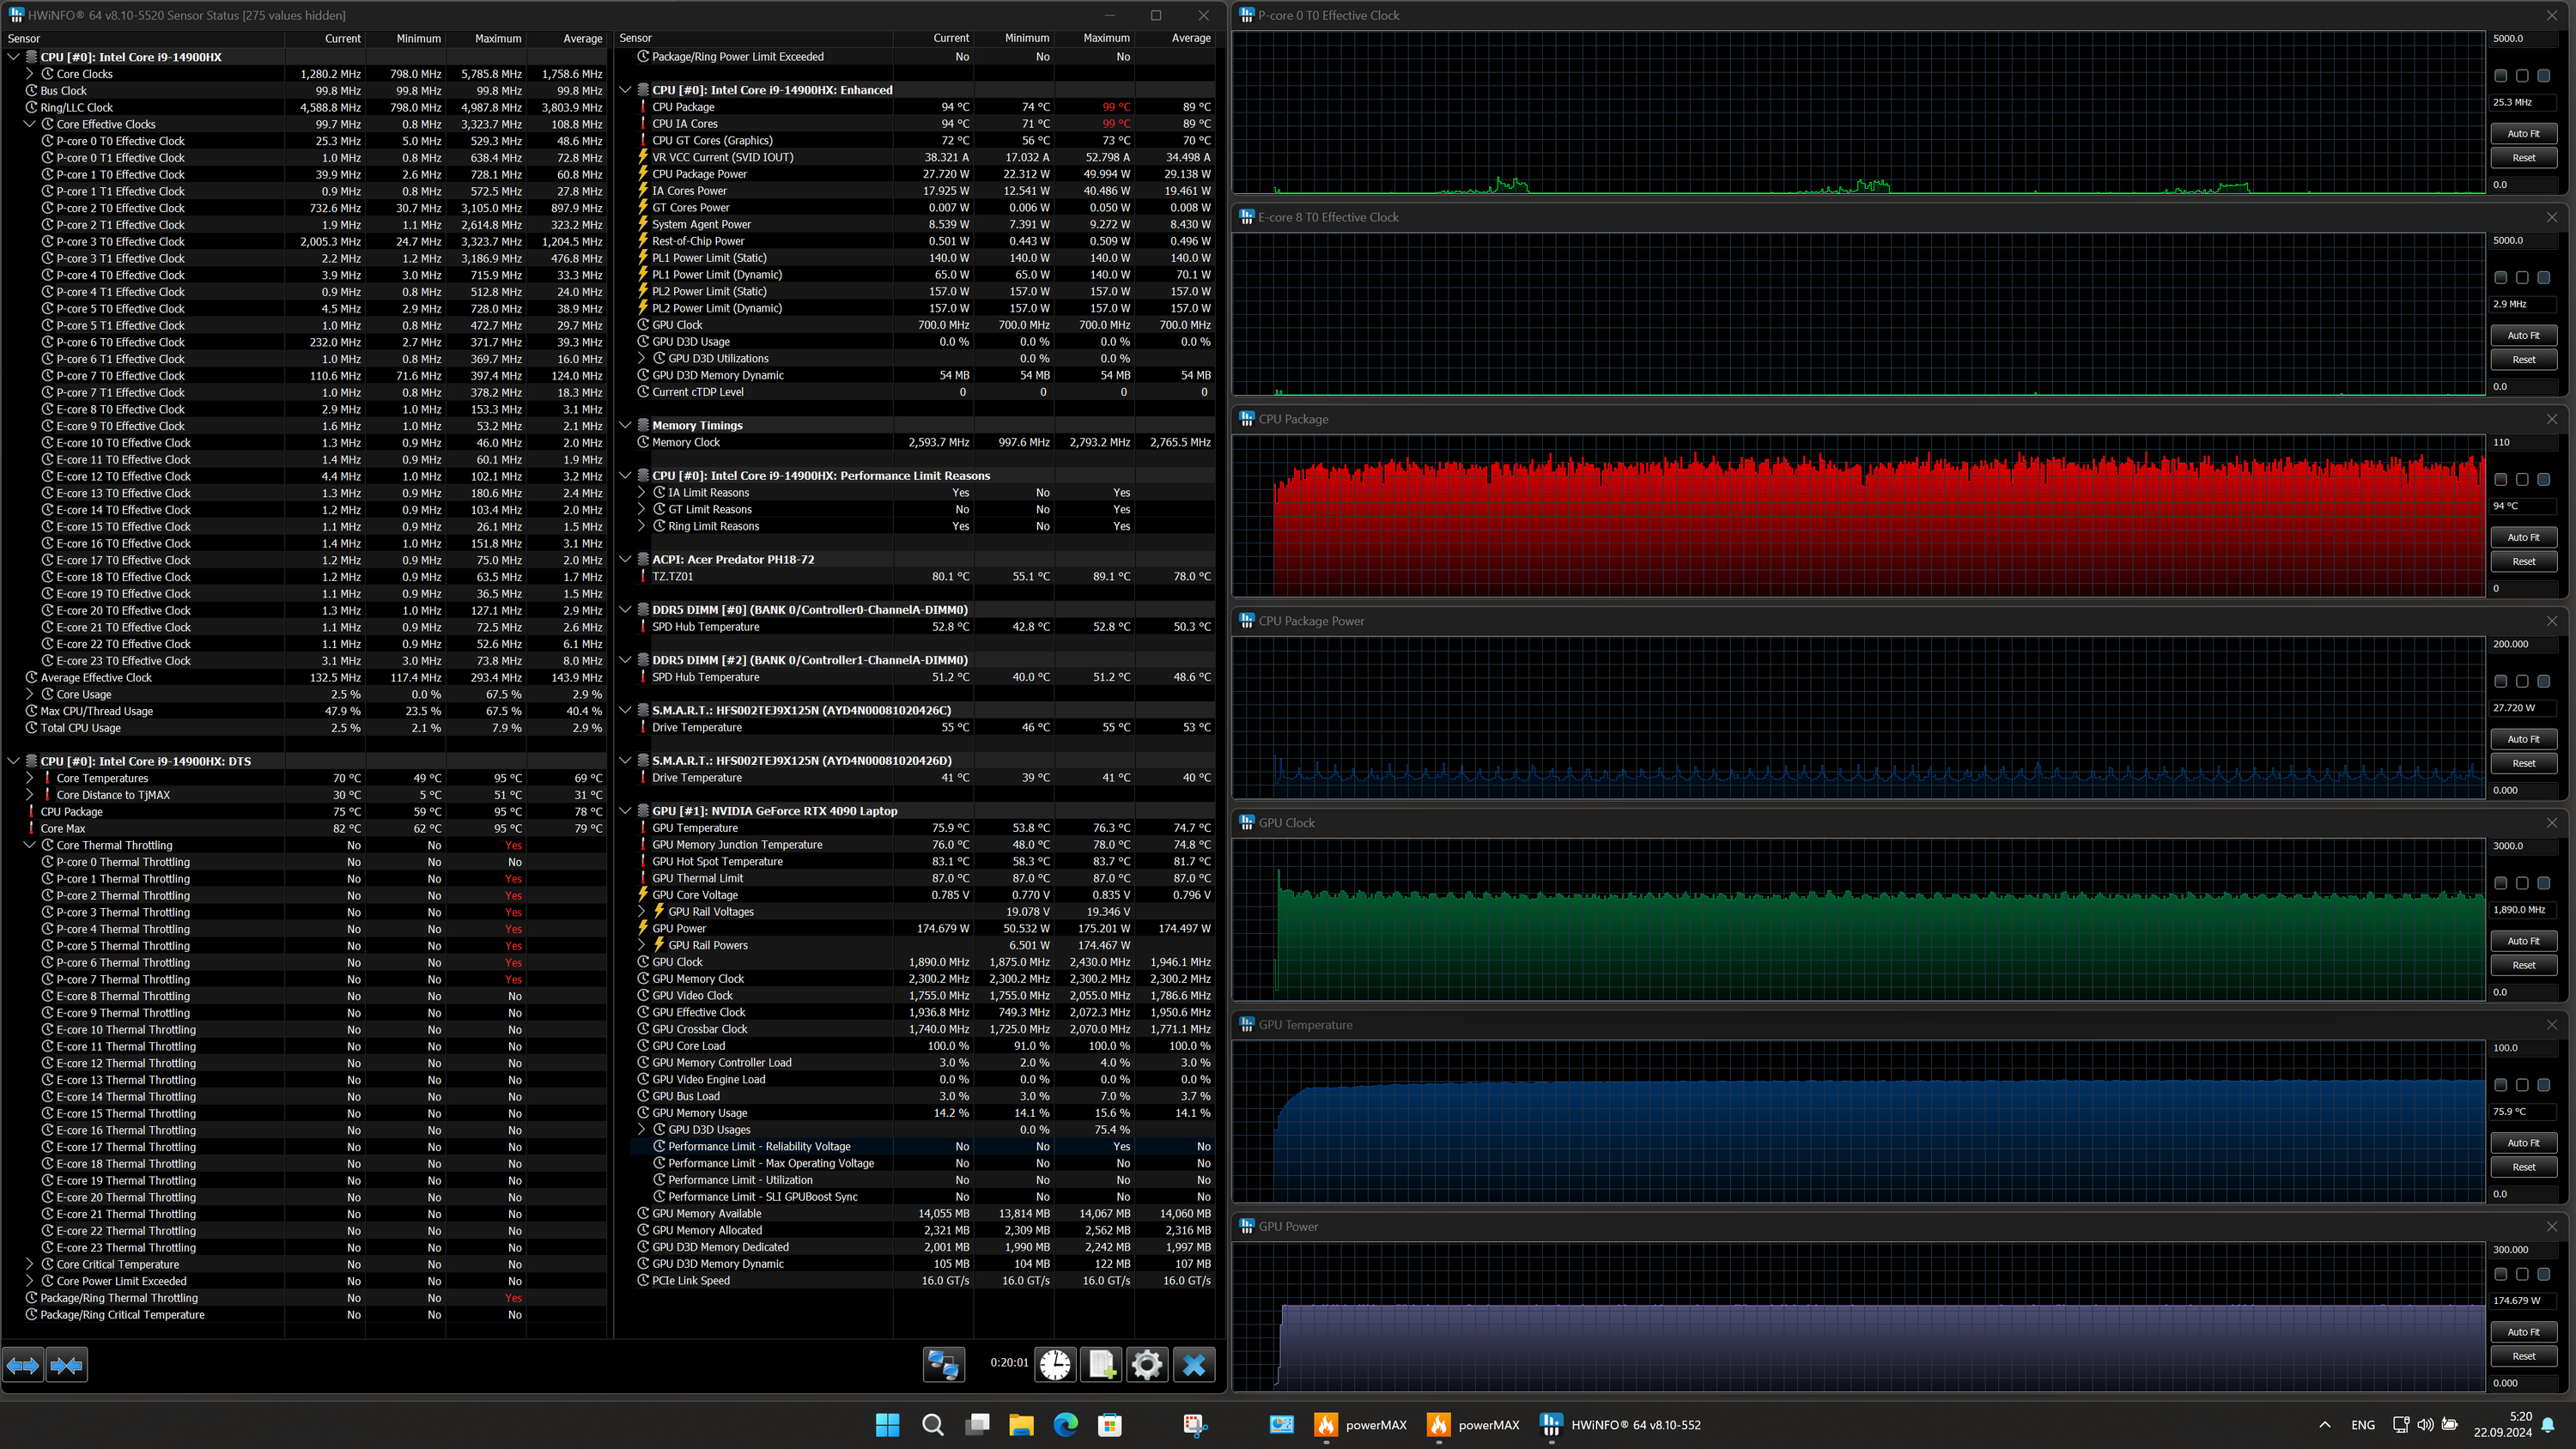
Task: Click the shrink columns inward-arrows icon
Action: tap(67, 1365)
